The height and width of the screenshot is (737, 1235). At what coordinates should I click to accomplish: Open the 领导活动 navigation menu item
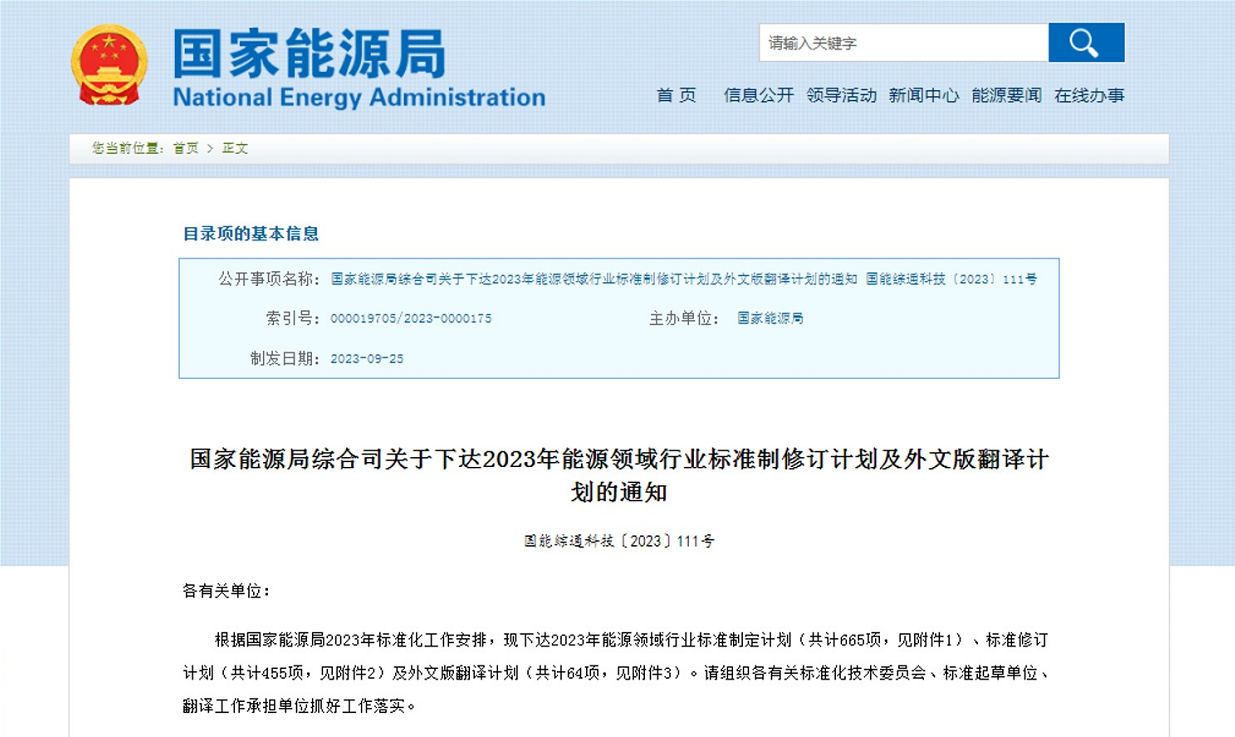coord(841,96)
